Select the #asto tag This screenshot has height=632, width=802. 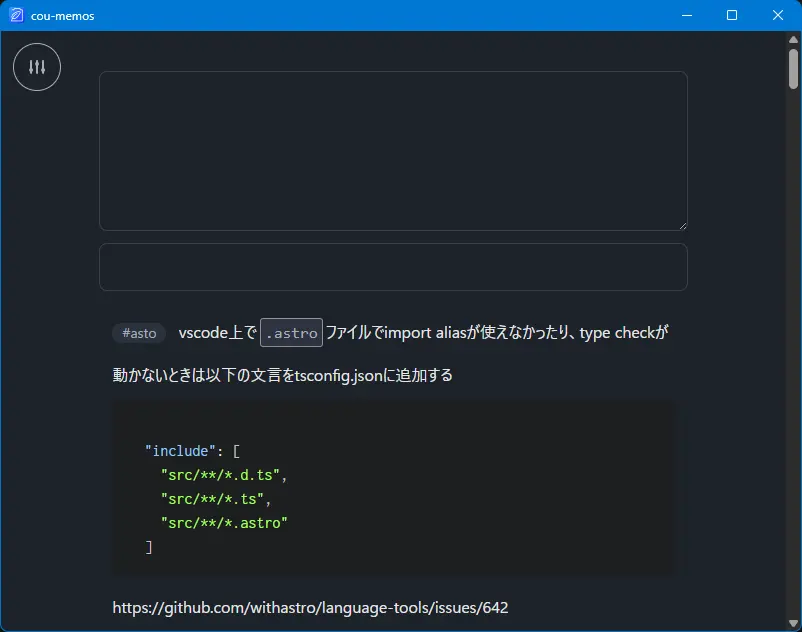pos(139,333)
